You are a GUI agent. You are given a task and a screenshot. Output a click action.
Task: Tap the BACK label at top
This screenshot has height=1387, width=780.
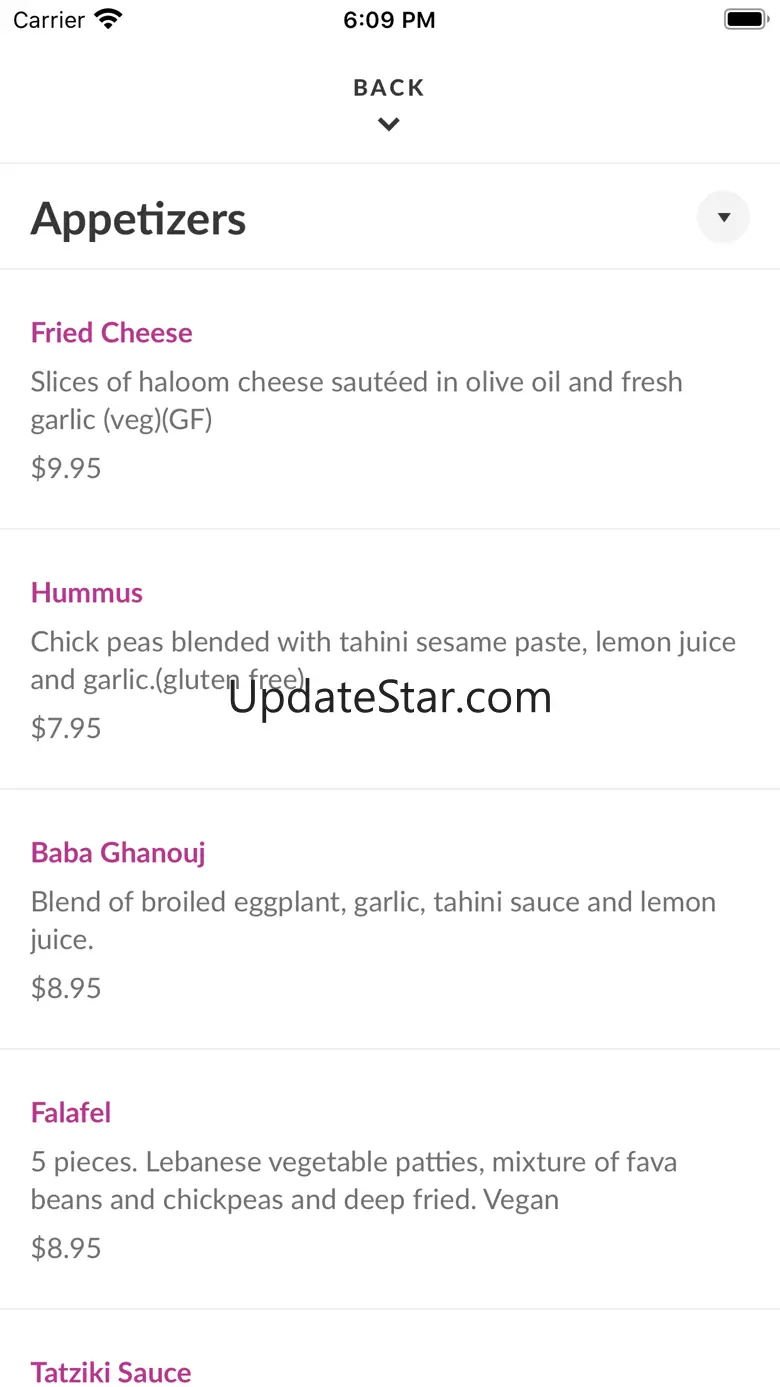click(x=389, y=88)
